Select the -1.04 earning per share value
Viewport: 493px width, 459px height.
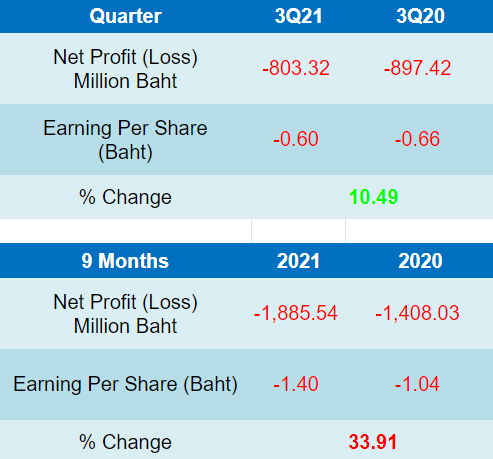click(x=417, y=384)
